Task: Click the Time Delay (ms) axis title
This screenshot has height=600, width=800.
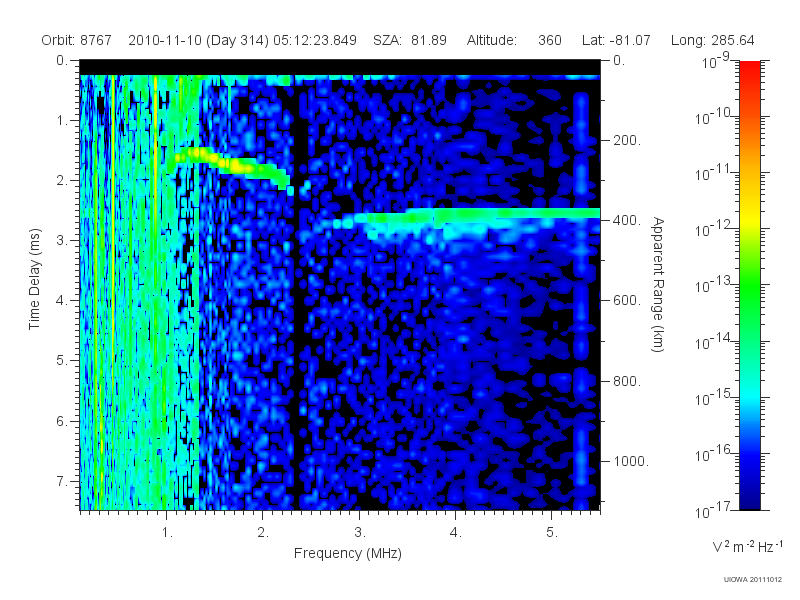Action: click(34, 279)
